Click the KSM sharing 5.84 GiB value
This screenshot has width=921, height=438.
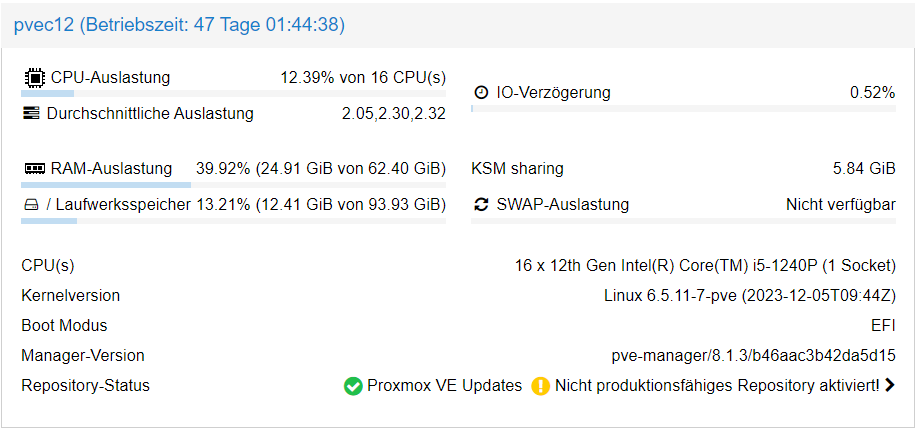tap(864, 169)
